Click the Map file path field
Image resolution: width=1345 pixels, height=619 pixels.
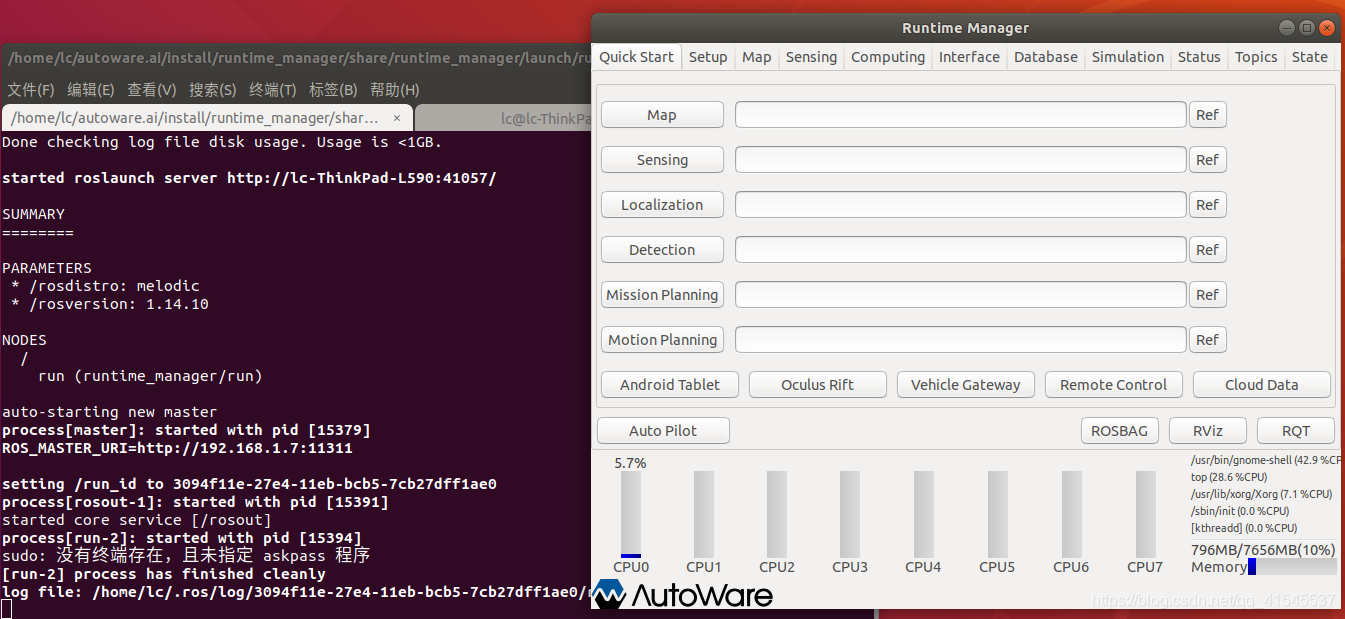coord(961,115)
